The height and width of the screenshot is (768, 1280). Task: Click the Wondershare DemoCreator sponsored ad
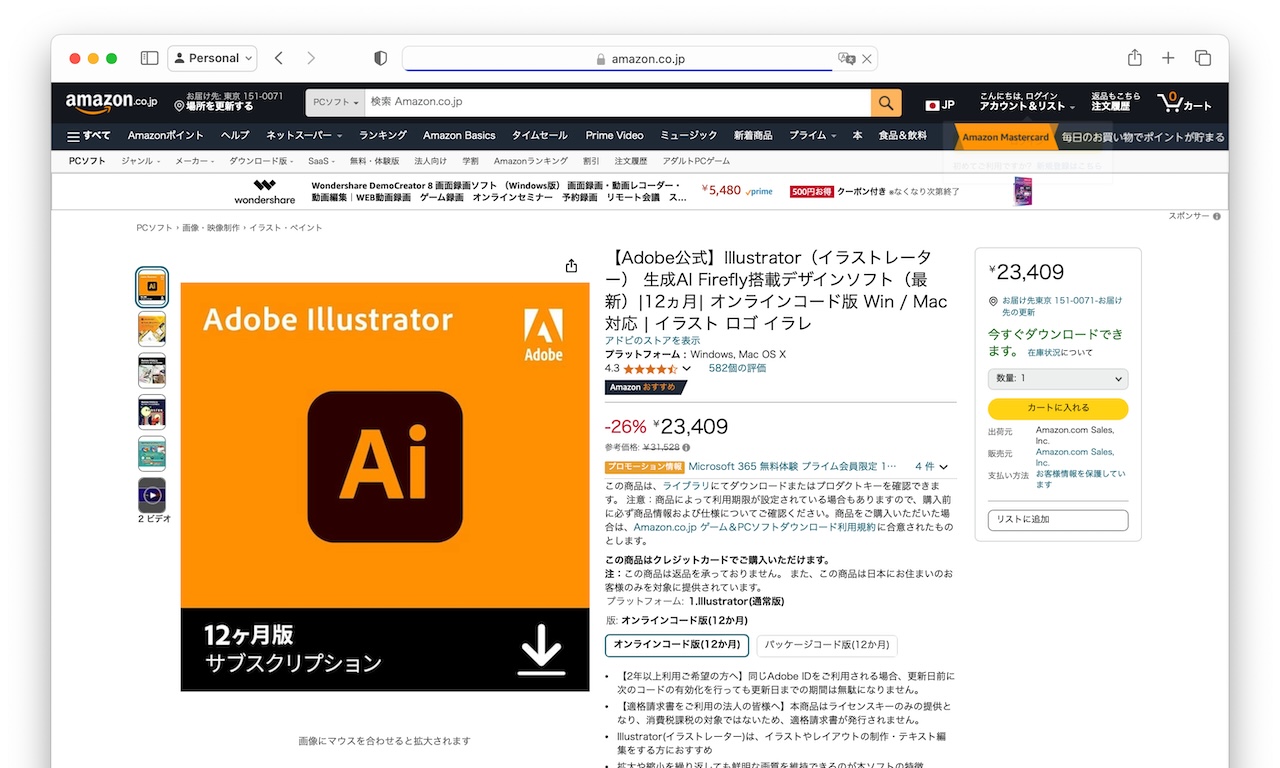point(640,191)
